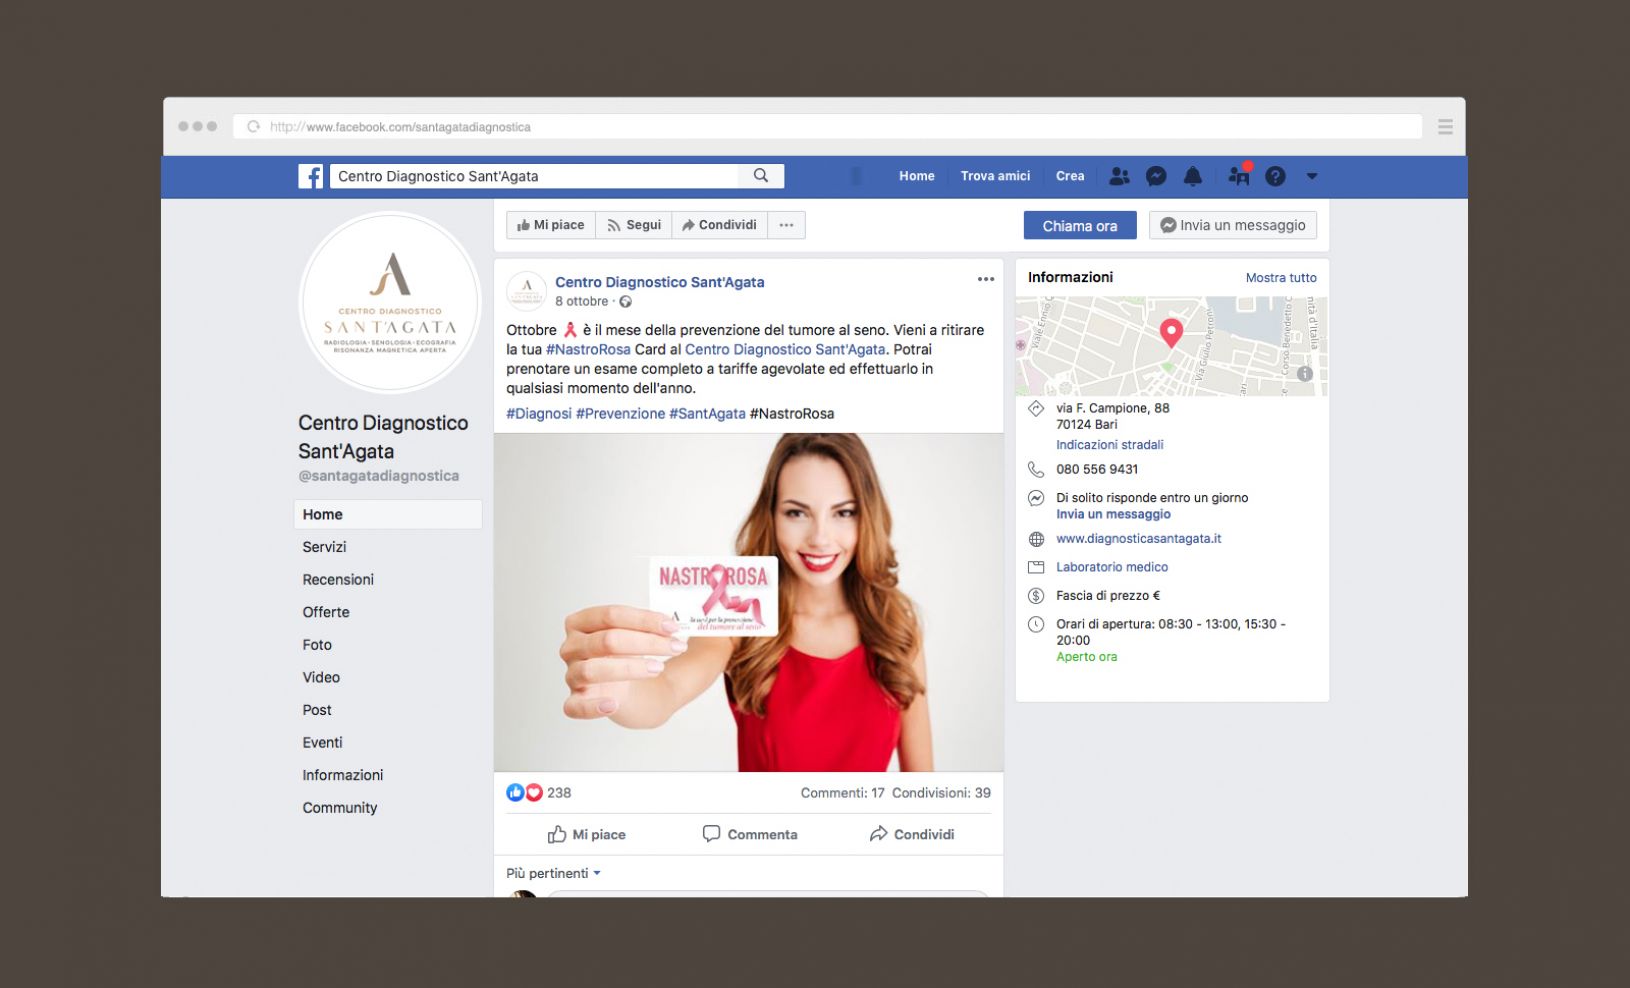Open the friends shortcut icon with red badge
1630x988 pixels.
(x=1239, y=175)
